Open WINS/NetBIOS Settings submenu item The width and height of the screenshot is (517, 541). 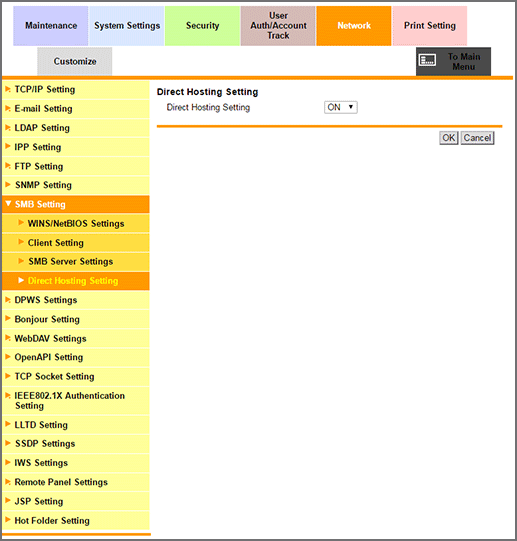coord(76,224)
